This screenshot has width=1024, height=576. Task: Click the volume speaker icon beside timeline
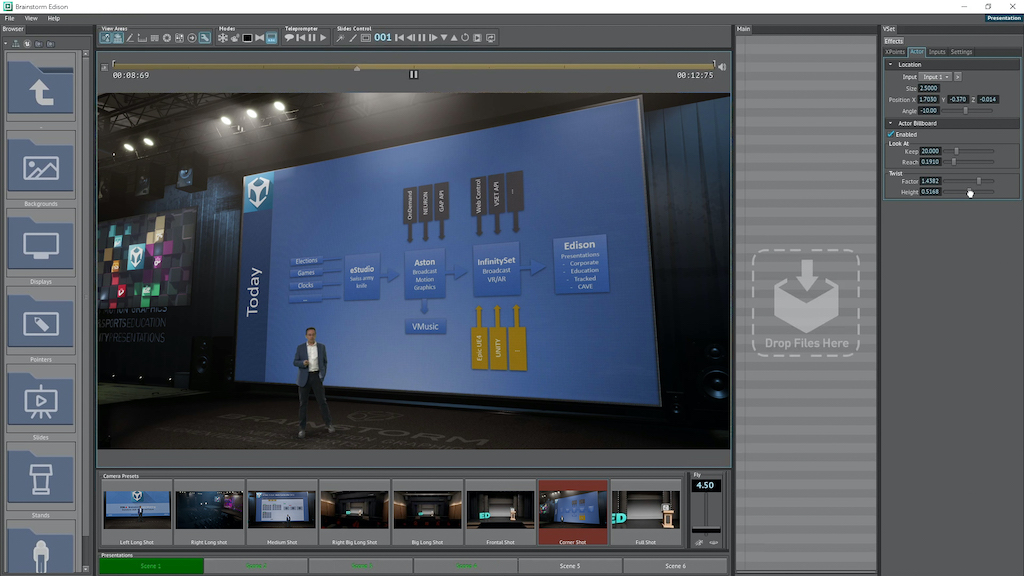tap(722, 67)
